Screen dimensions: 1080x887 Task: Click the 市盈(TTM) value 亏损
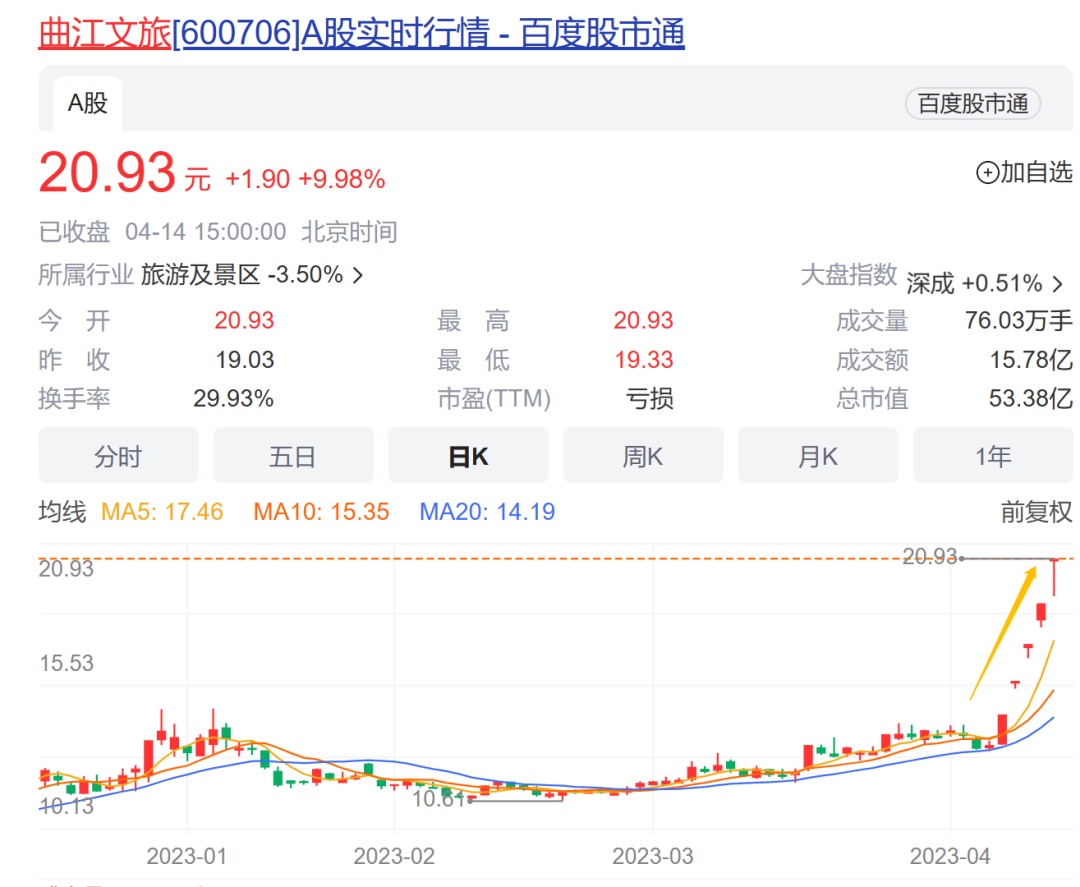tap(650, 398)
